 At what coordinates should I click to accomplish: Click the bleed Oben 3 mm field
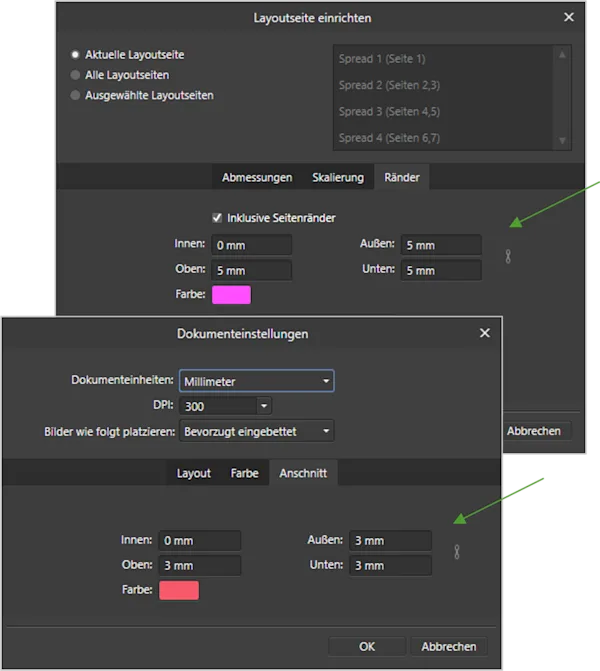(200, 565)
